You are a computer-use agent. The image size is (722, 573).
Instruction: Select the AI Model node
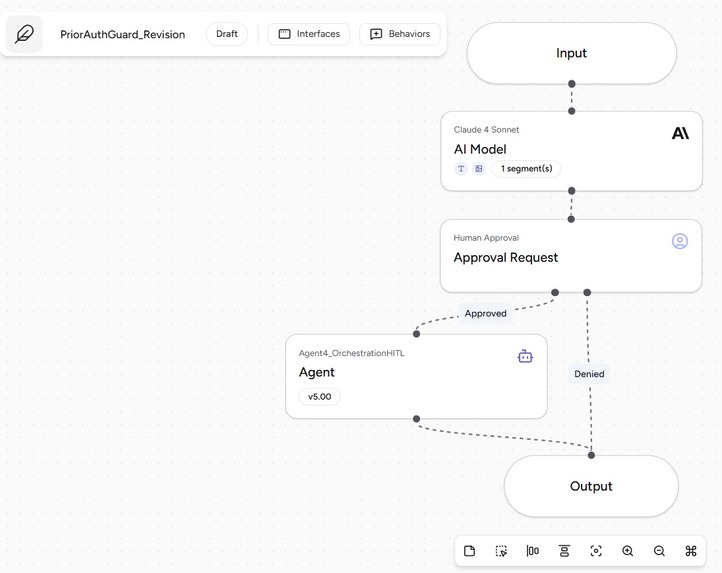571,151
